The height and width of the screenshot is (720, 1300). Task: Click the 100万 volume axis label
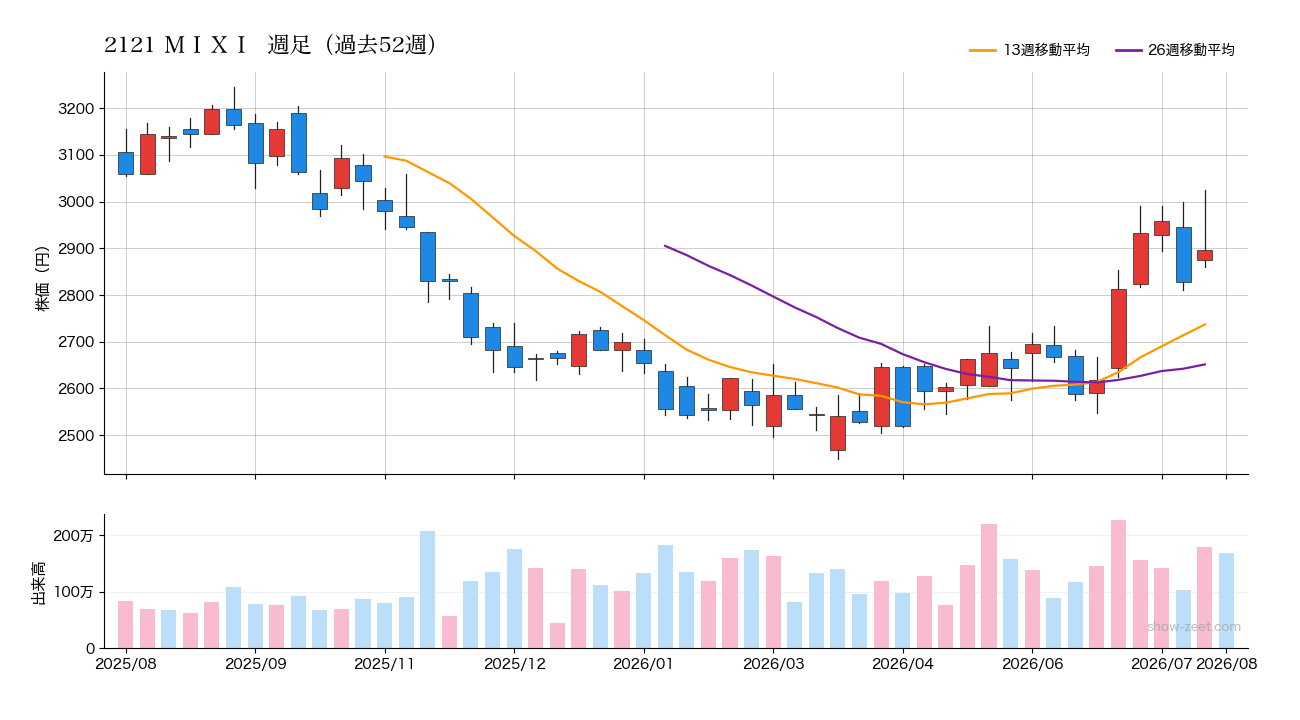[x=74, y=592]
